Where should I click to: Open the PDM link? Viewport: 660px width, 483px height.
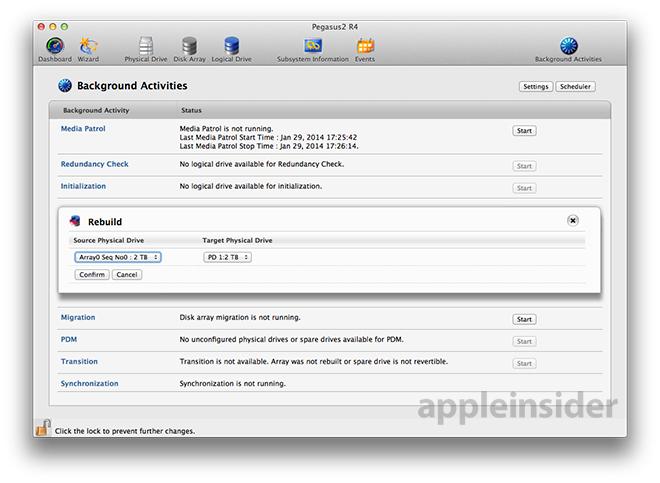[69, 339]
